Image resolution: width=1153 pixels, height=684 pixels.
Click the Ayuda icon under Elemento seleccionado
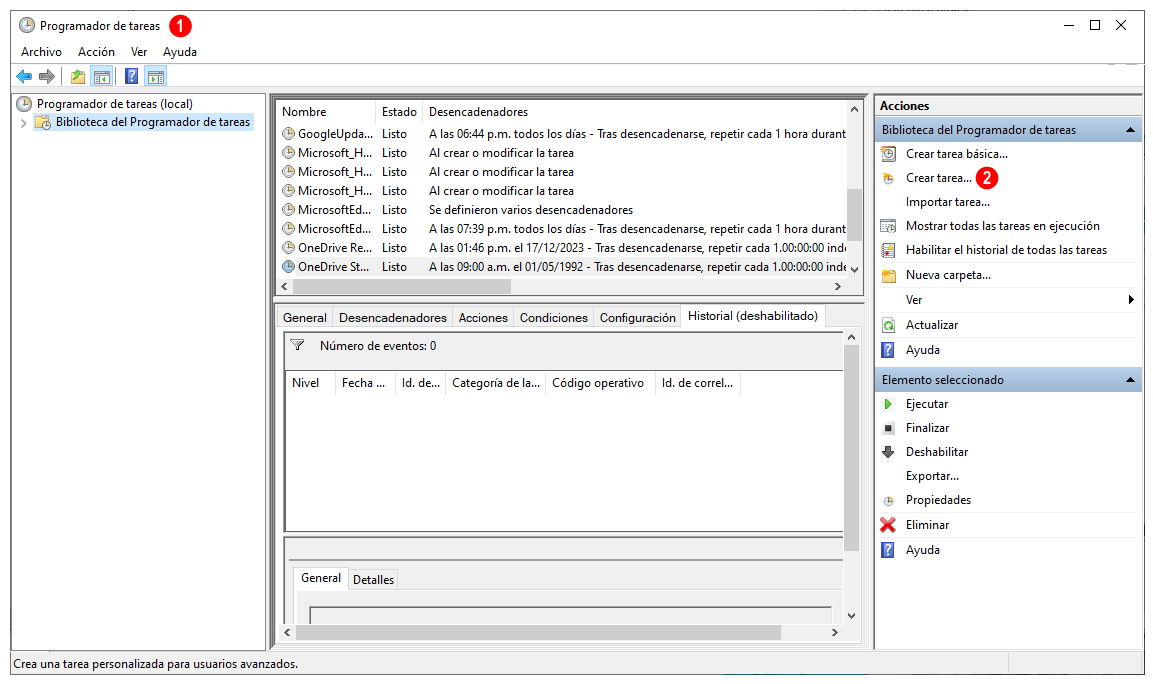coord(888,550)
